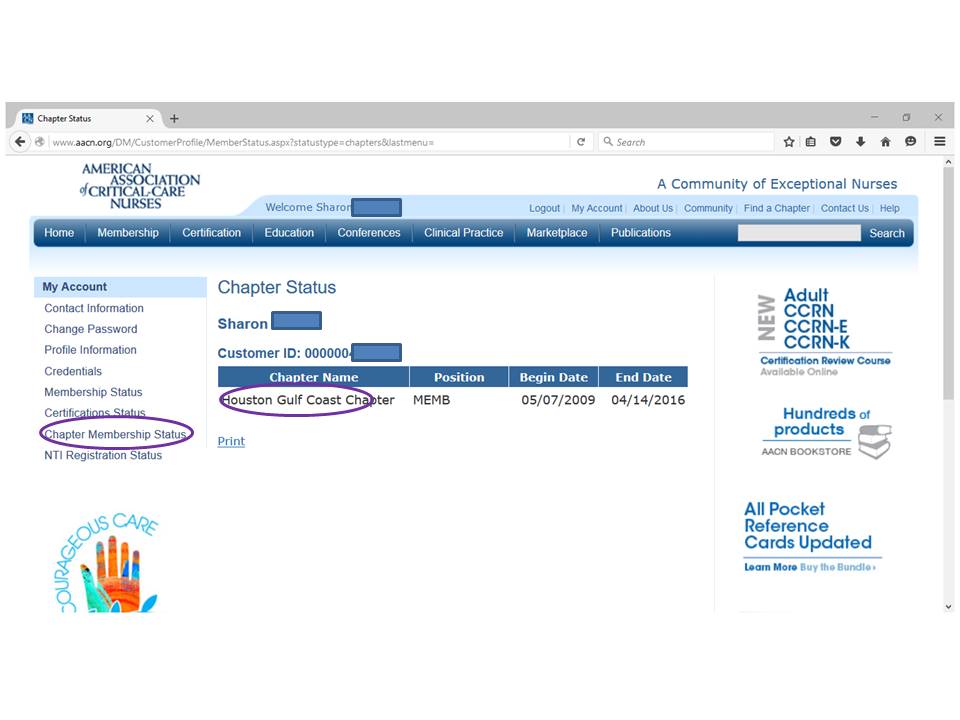The image size is (960, 720).
Task: Click the MEMB position cell
Action: (x=432, y=400)
